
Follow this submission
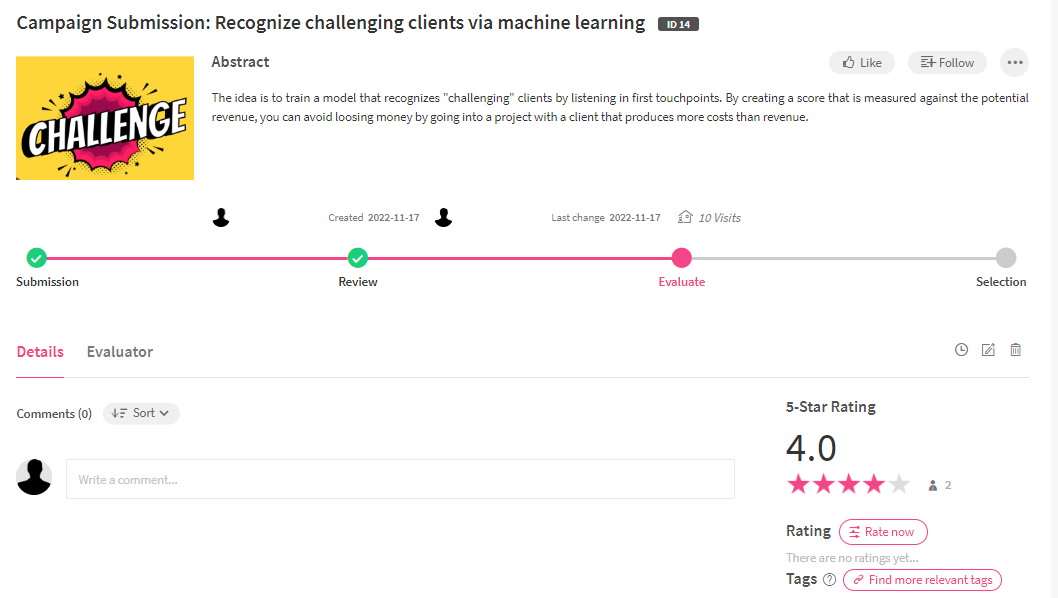[x=947, y=63]
